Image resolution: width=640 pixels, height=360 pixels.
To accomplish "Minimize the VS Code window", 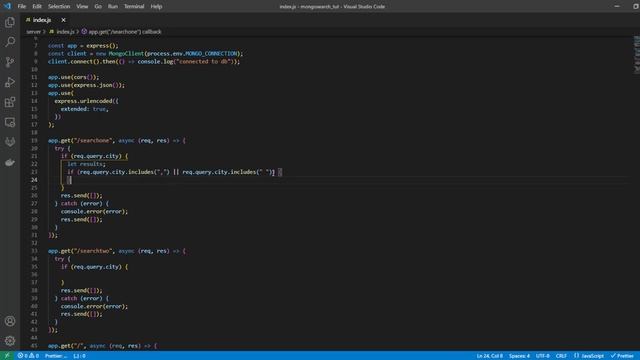I will [x=617, y=6].
